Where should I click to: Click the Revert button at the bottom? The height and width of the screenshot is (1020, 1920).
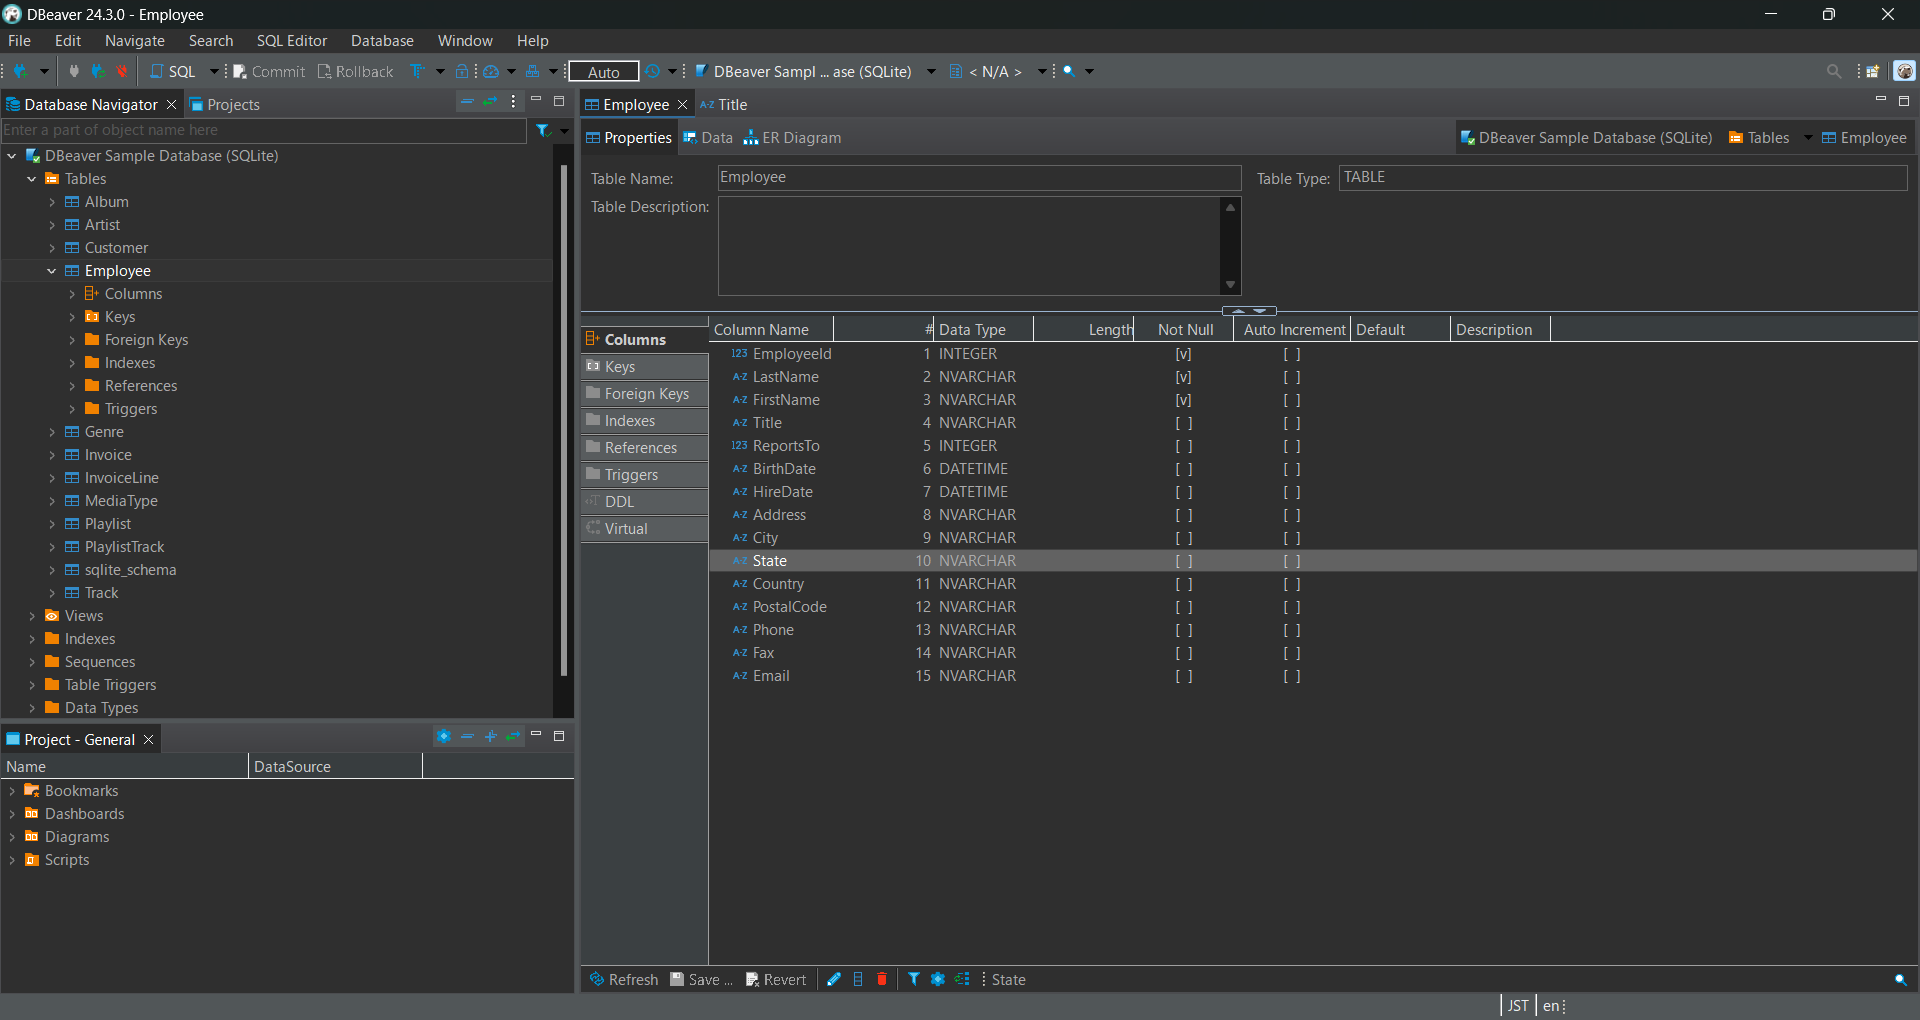(x=776, y=980)
